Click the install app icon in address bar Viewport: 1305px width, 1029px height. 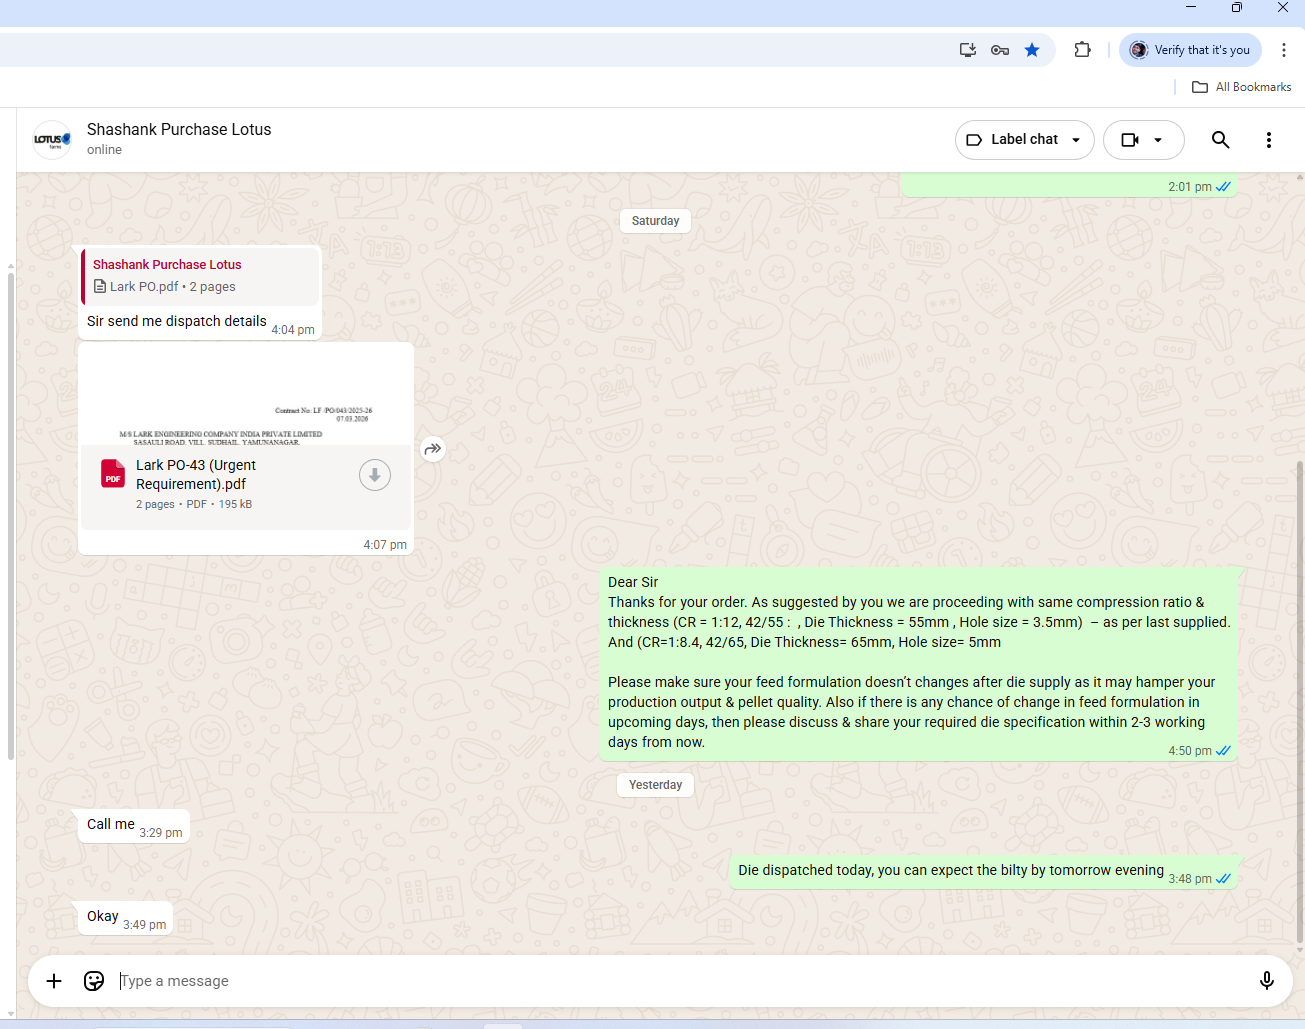pos(967,50)
